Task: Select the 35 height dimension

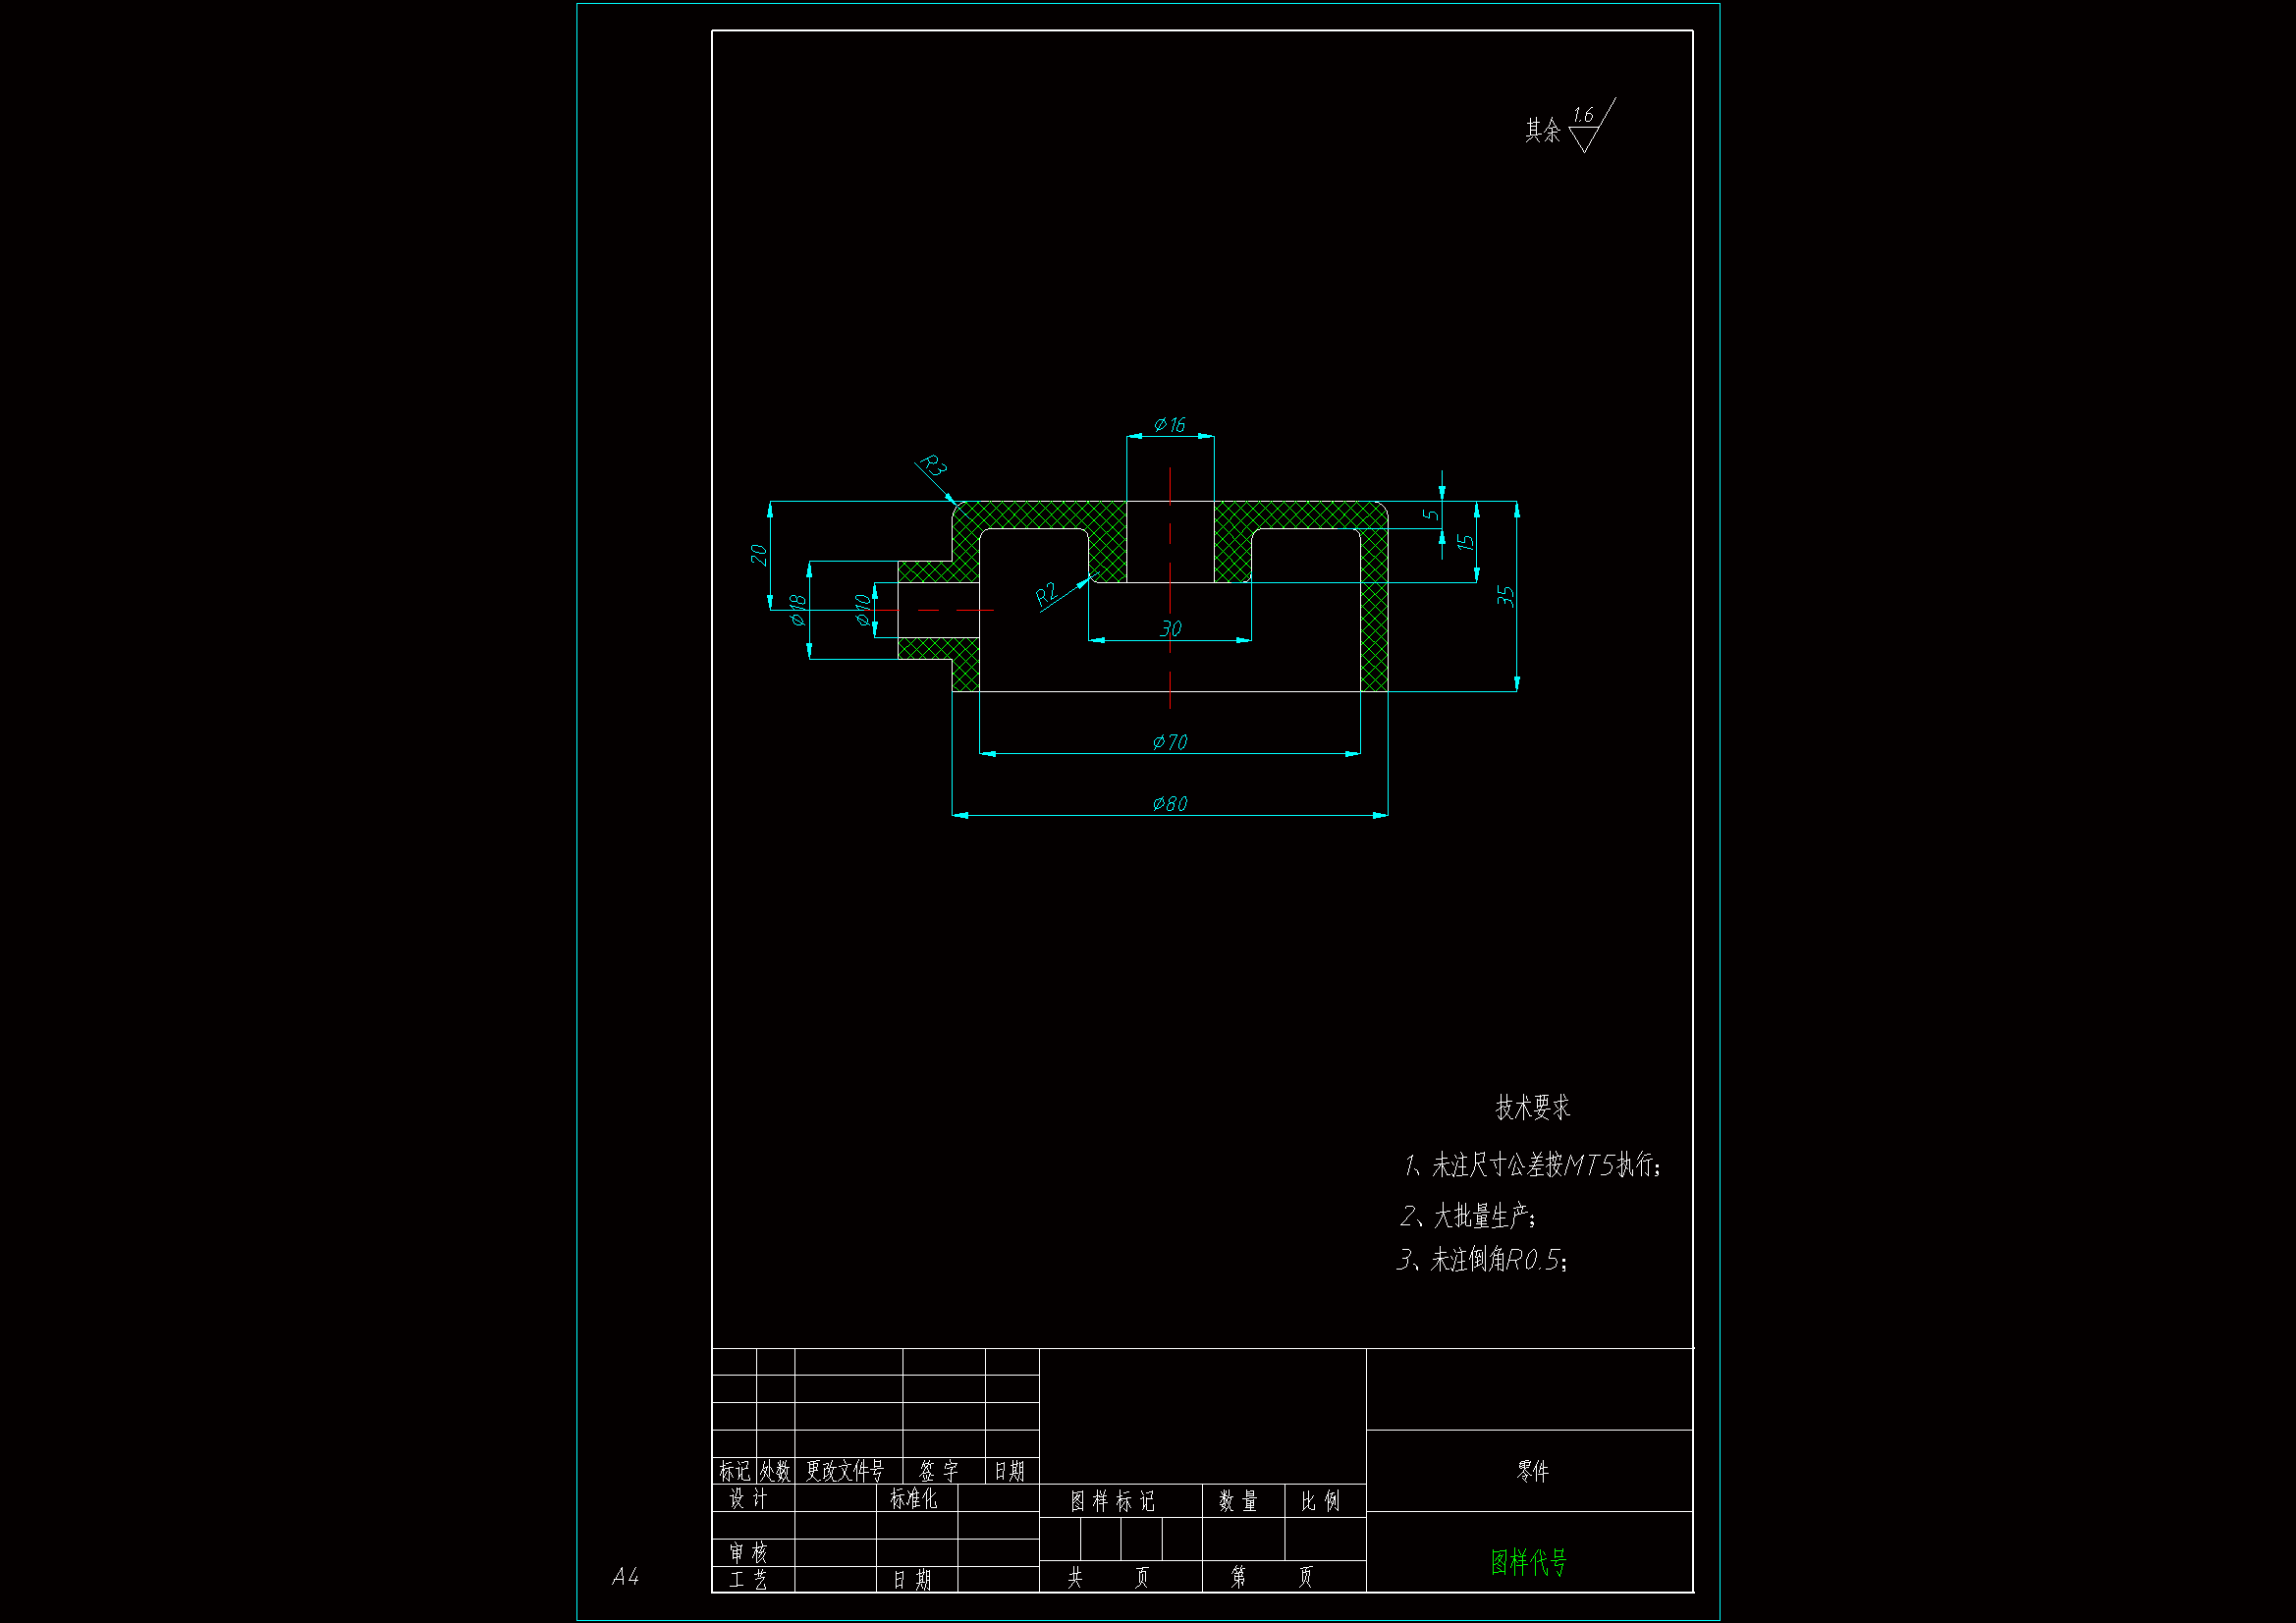Action: [1505, 596]
